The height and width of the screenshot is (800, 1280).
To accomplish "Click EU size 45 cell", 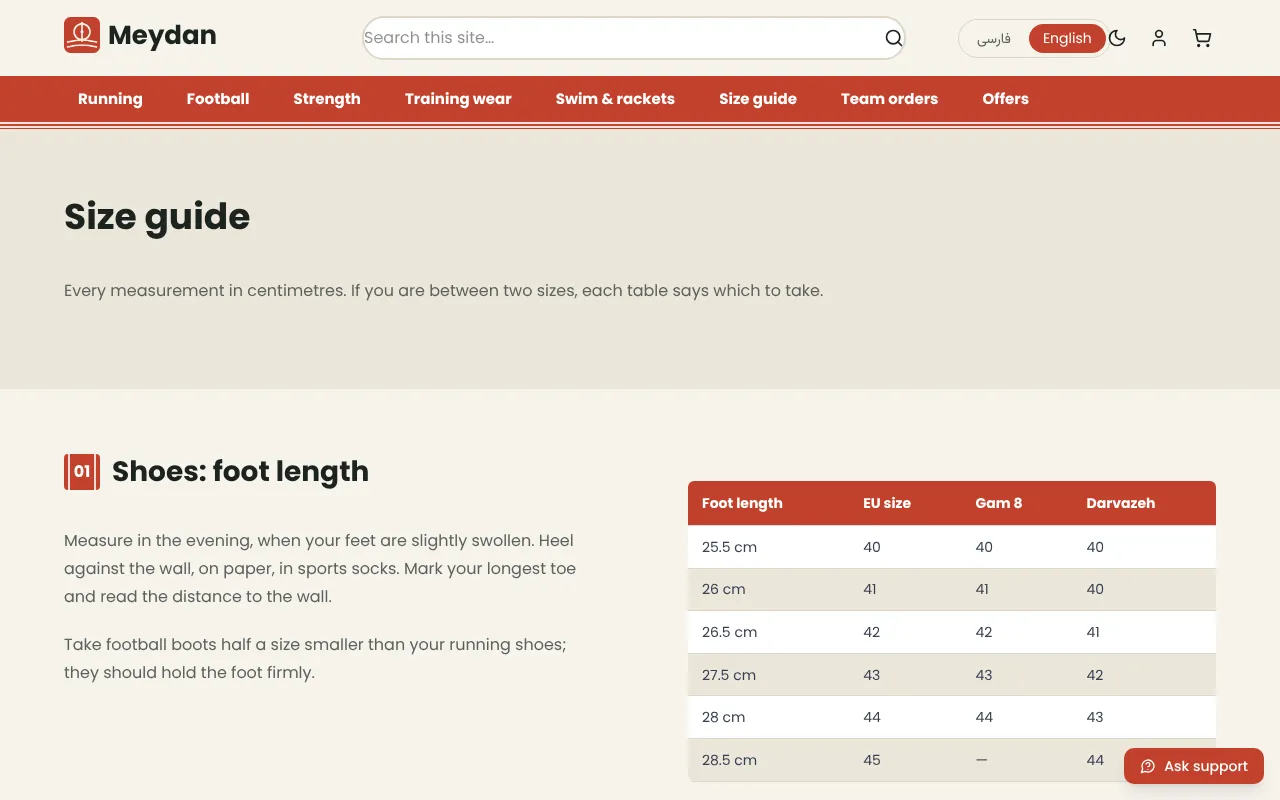I will coord(905,760).
